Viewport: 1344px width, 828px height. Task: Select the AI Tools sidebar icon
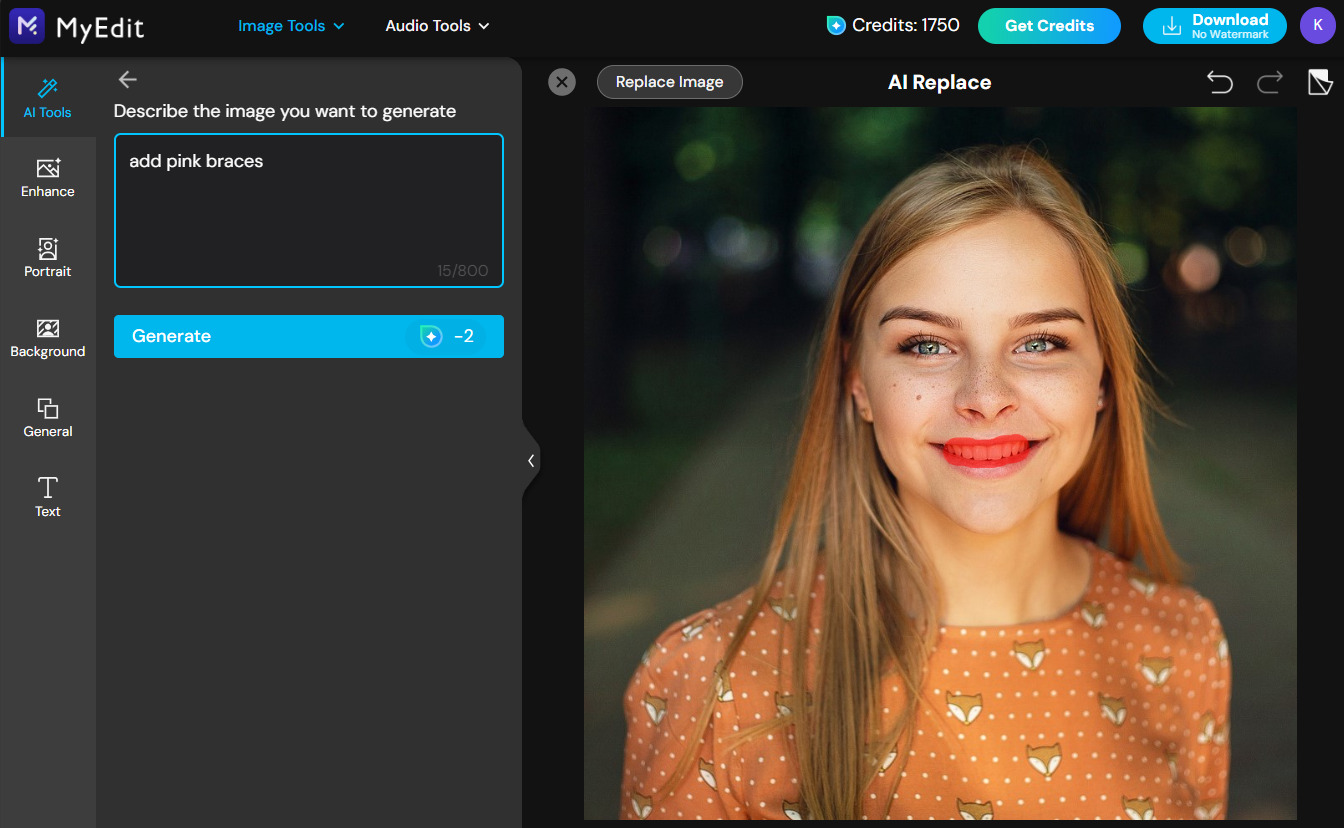coord(47,97)
